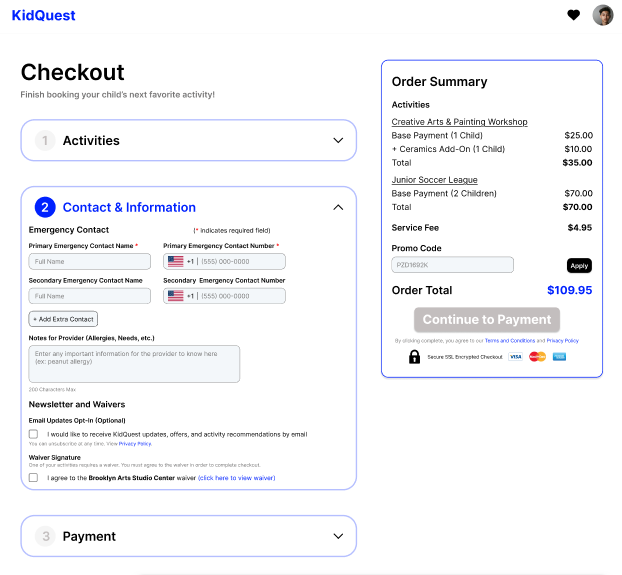Image resolution: width=622 pixels, height=575 pixels.
Task: Click the Primary Emergency Contact Name field
Action: point(90,261)
